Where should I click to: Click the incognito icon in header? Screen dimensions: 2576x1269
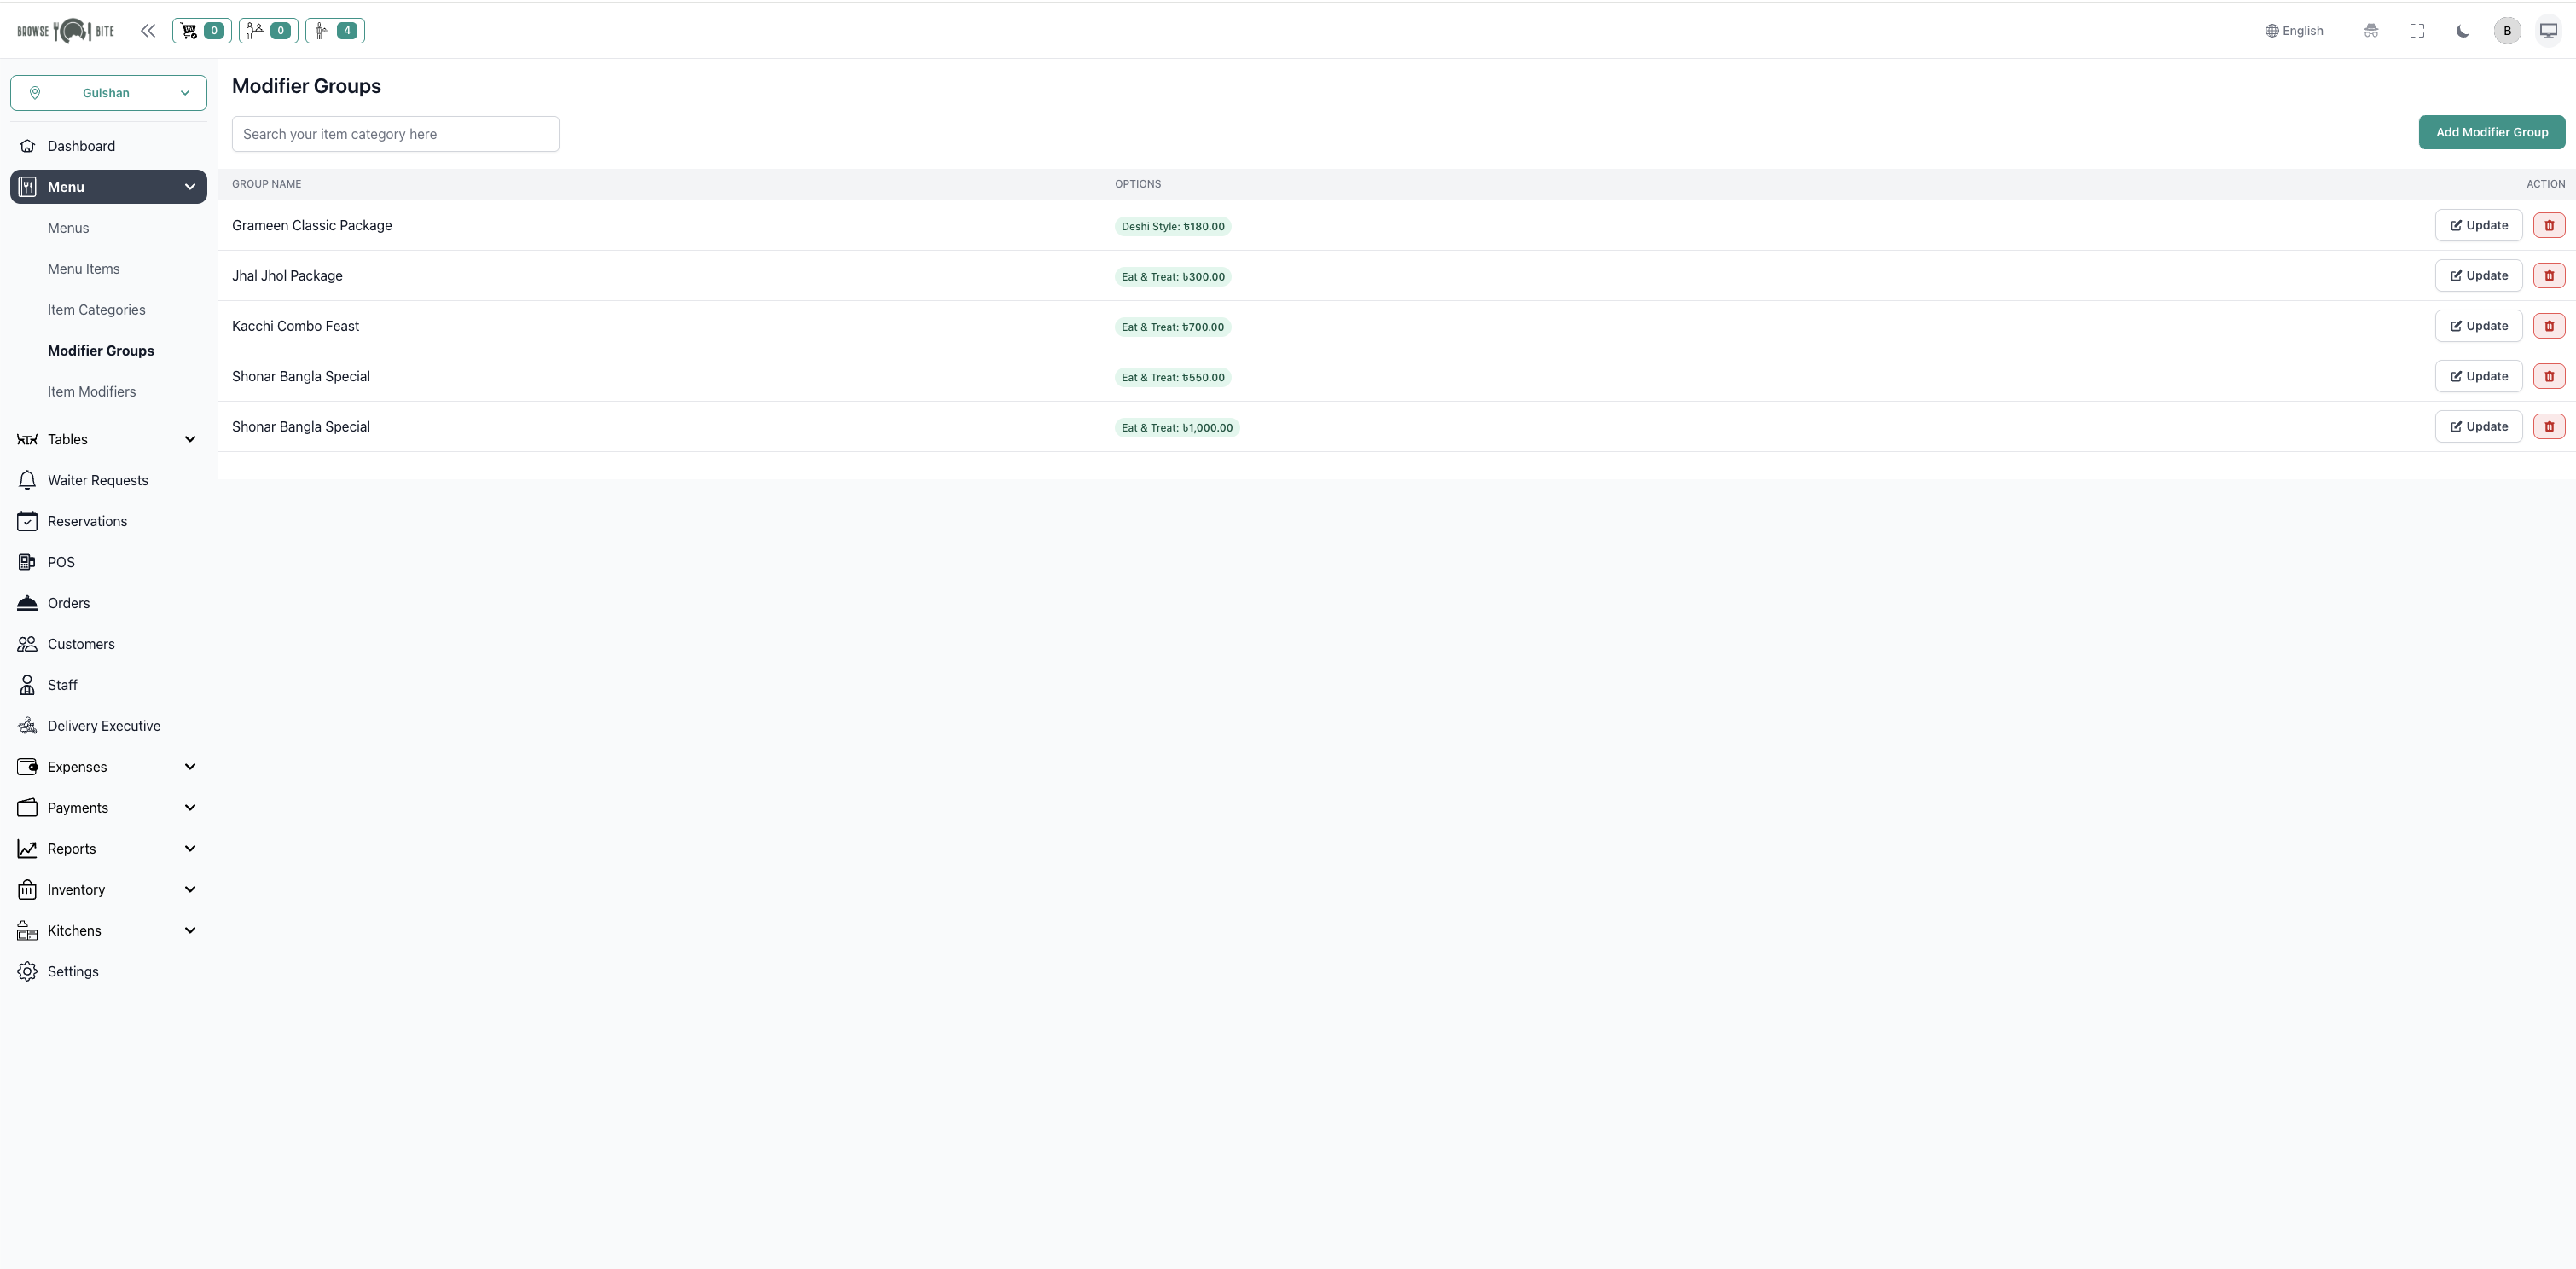2370,31
